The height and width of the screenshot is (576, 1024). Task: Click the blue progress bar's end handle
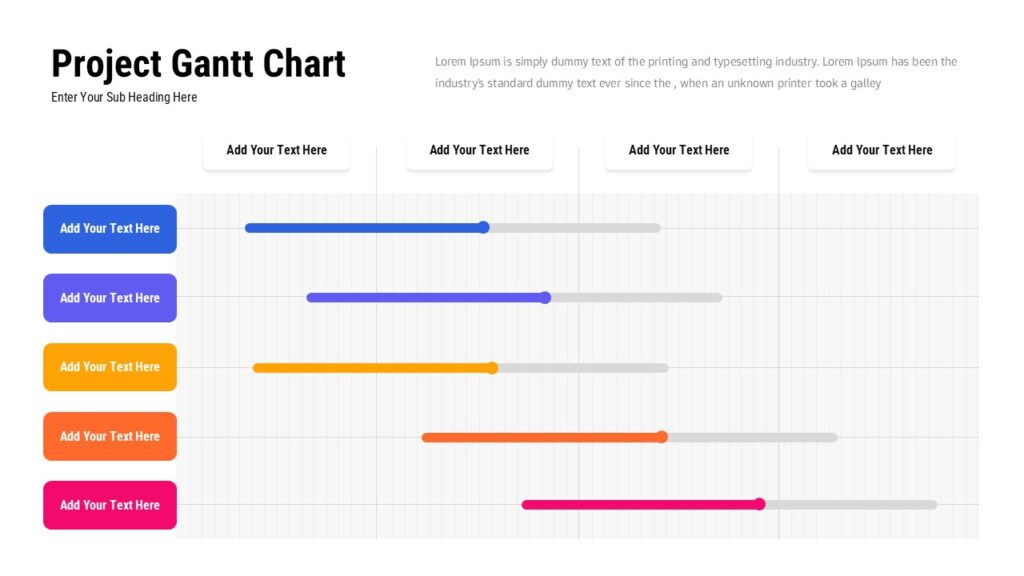tap(484, 227)
